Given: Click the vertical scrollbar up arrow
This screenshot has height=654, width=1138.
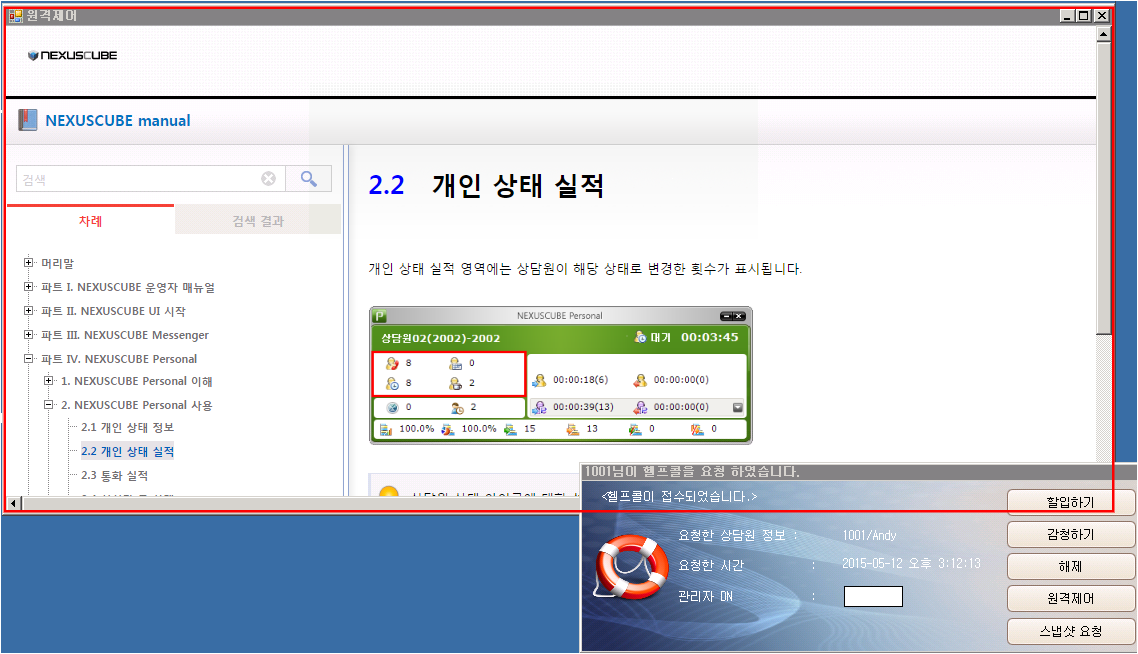Looking at the screenshot, I should click(1103, 33).
